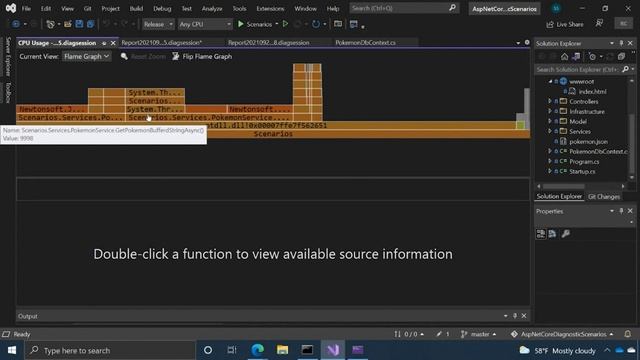Image resolution: width=640 pixels, height=360 pixels.
Task: Click the Solution Explorer Home icon
Action: tap(564, 57)
